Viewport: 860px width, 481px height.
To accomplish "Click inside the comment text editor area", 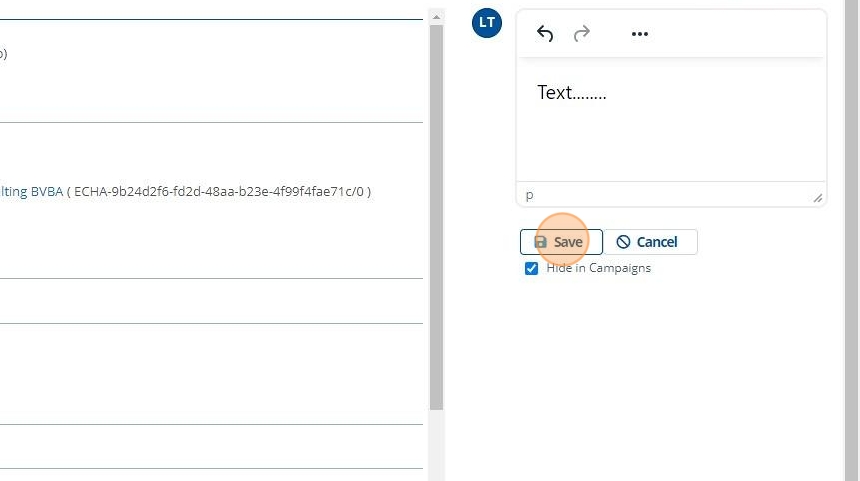I will click(671, 140).
